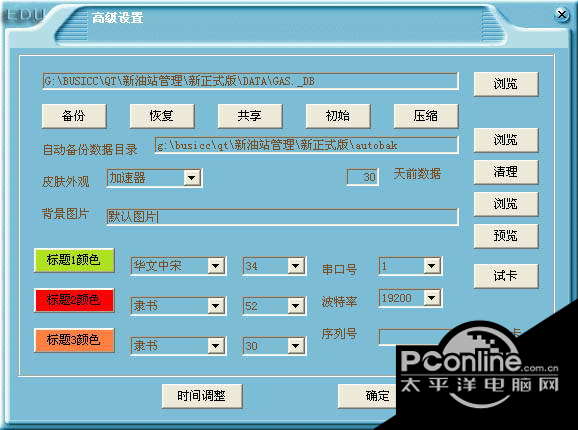Click the 序列号 serial number field

[x=416, y=336]
